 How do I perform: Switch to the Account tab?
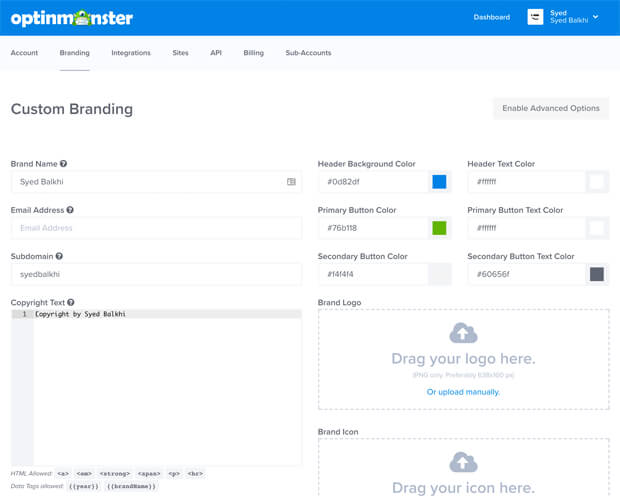(x=24, y=53)
